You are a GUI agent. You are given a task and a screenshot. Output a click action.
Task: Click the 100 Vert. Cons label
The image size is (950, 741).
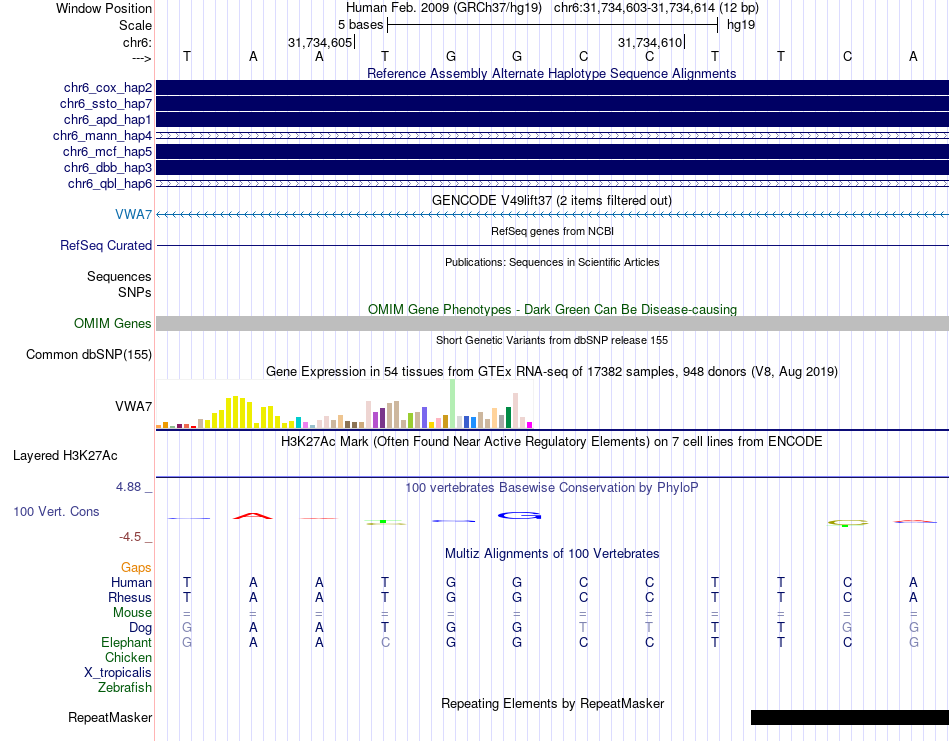pyautogui.click(x=56, y=511)
